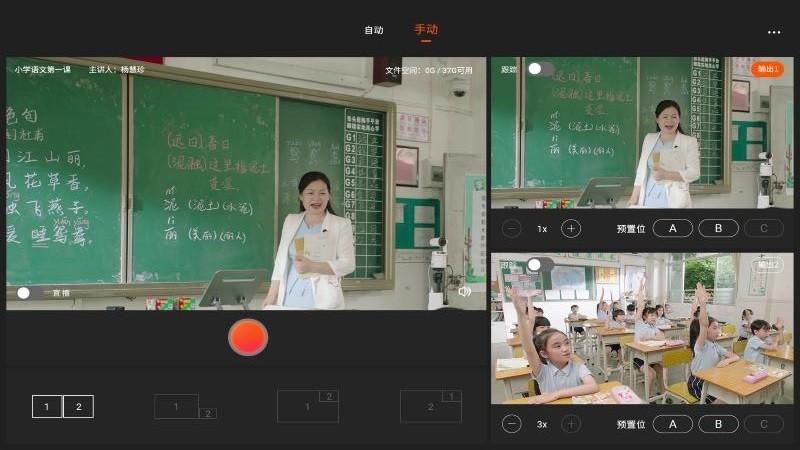This screenshot has height=450, width=800.
Task: Click the 文件空间 storage info text
Action: pos(429,70)
